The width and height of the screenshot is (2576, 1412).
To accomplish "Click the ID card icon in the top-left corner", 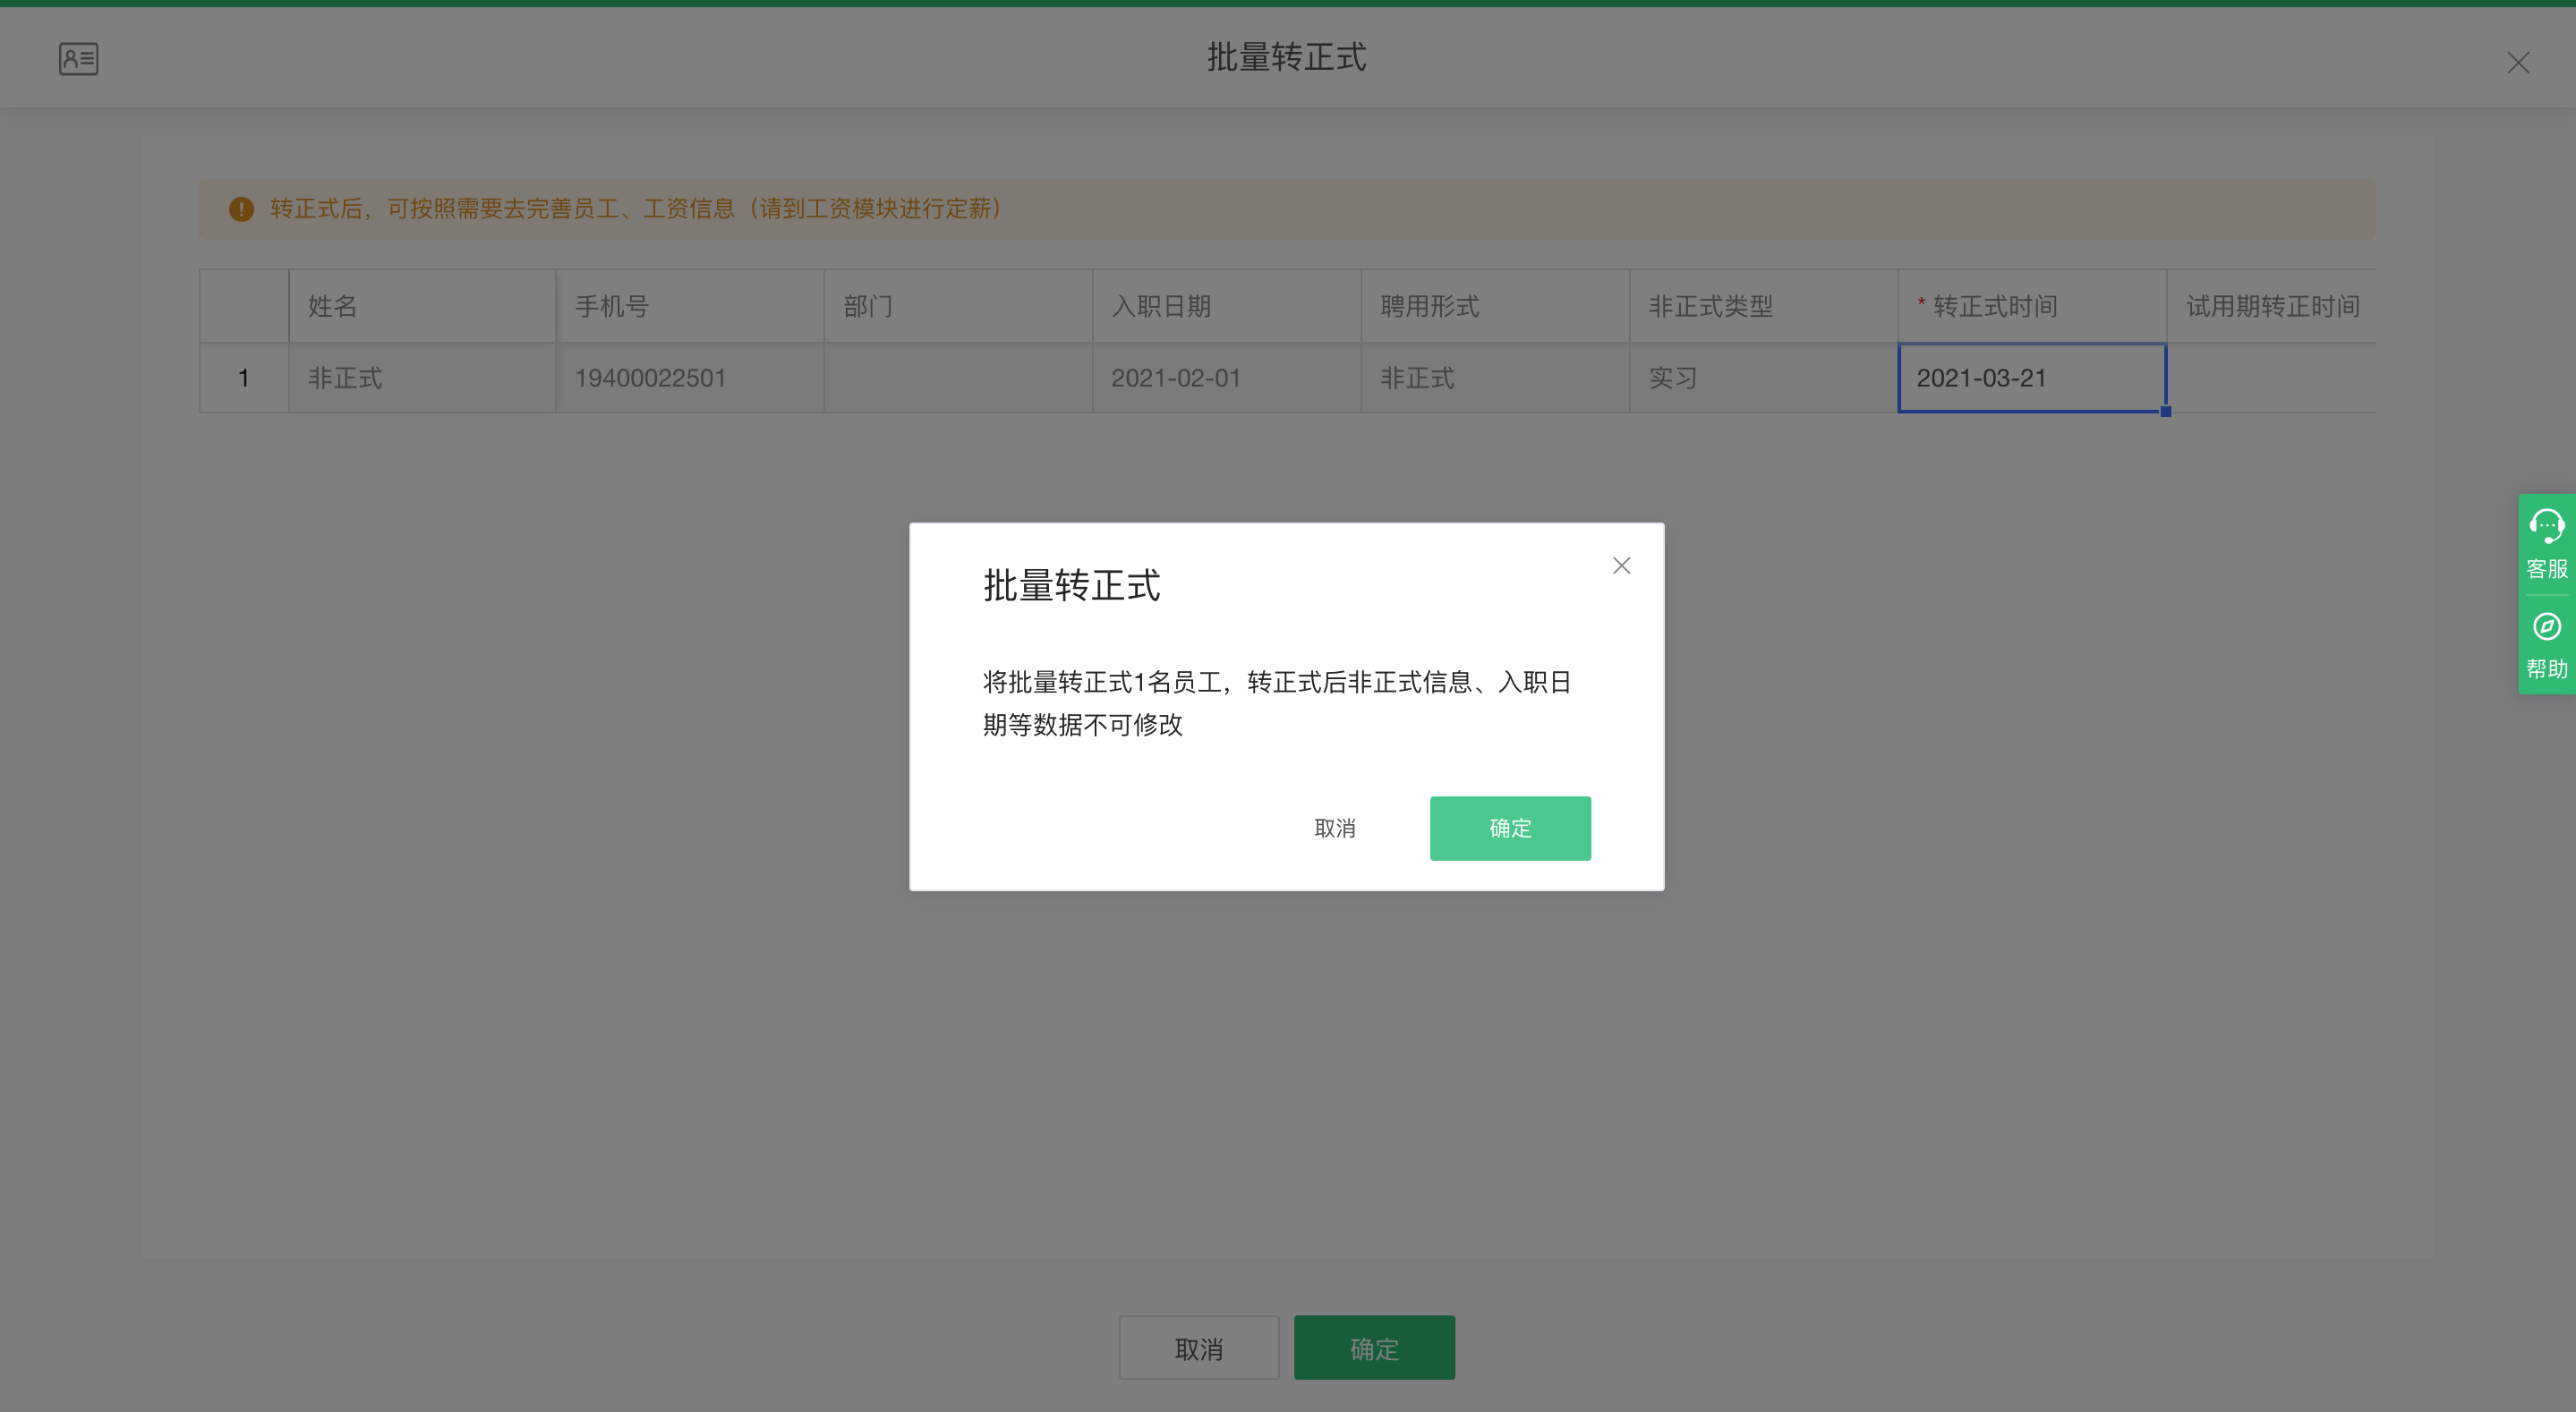I will point(78,59).
